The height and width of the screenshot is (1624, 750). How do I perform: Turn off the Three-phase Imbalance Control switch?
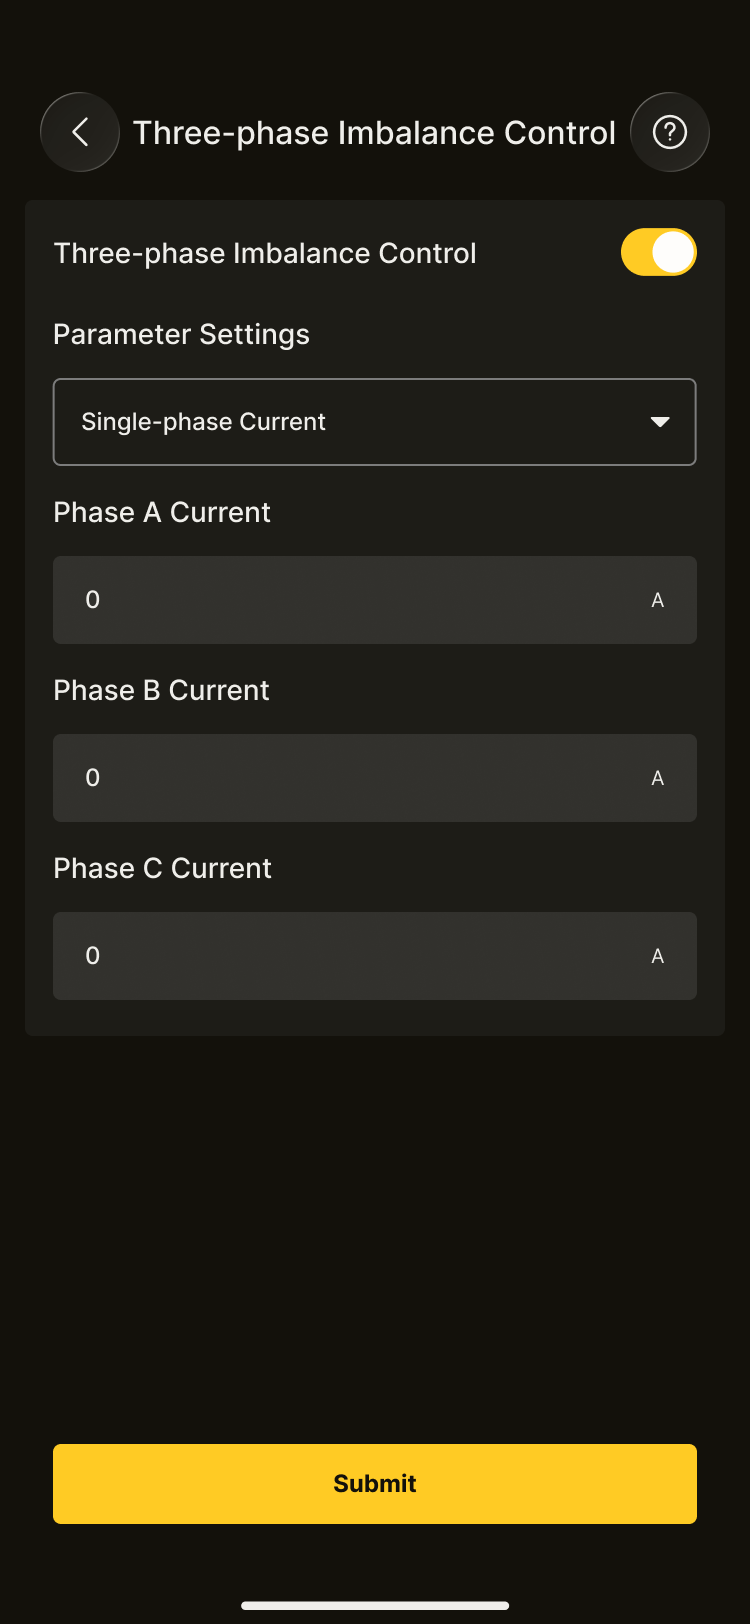click(658, 252)
